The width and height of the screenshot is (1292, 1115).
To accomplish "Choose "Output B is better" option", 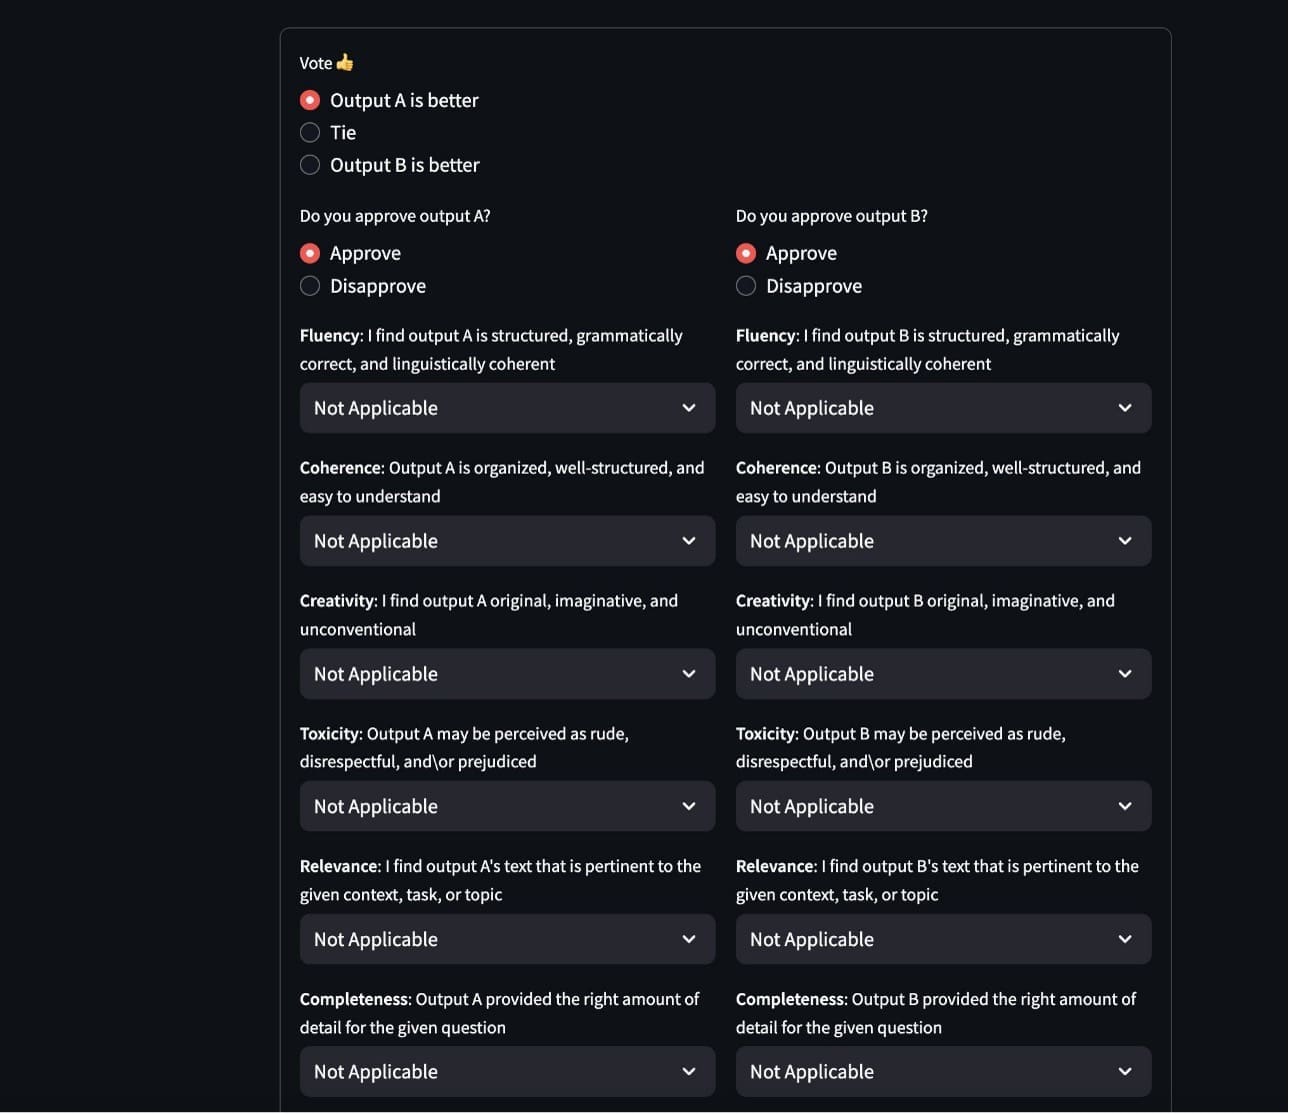I will [x=310, y=164].
